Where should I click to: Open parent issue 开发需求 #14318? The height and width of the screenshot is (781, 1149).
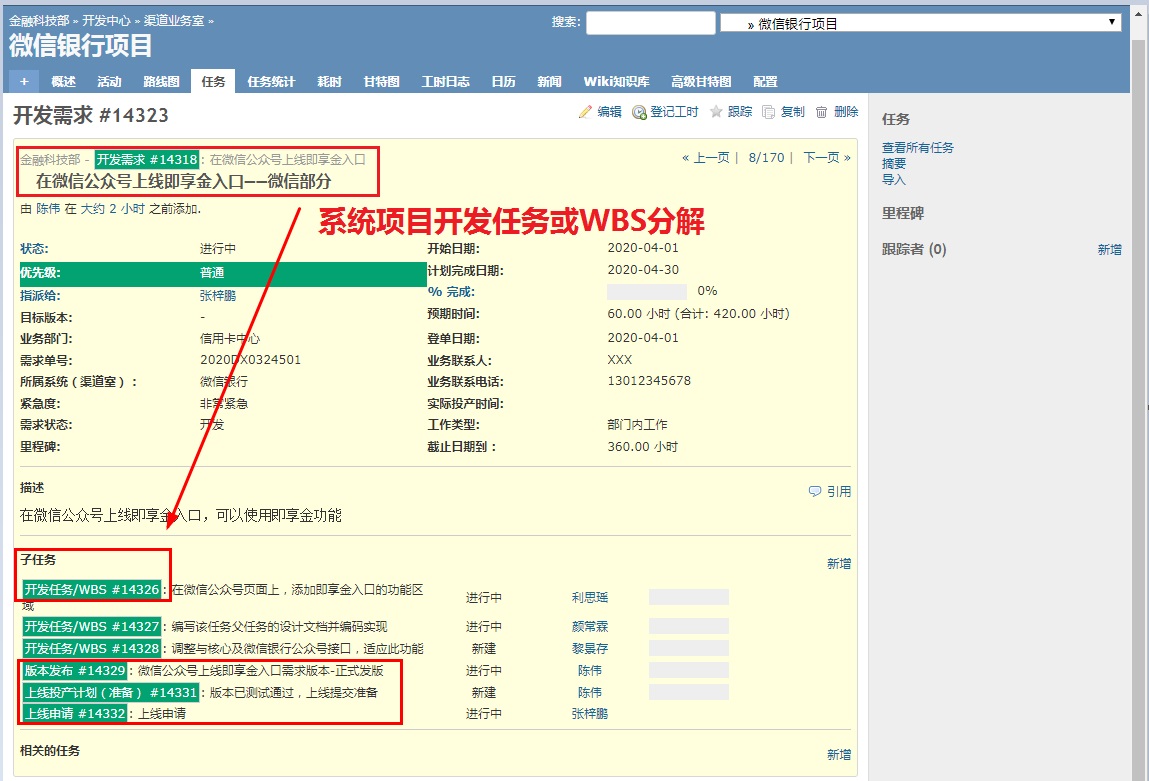[x=147, y=159]
